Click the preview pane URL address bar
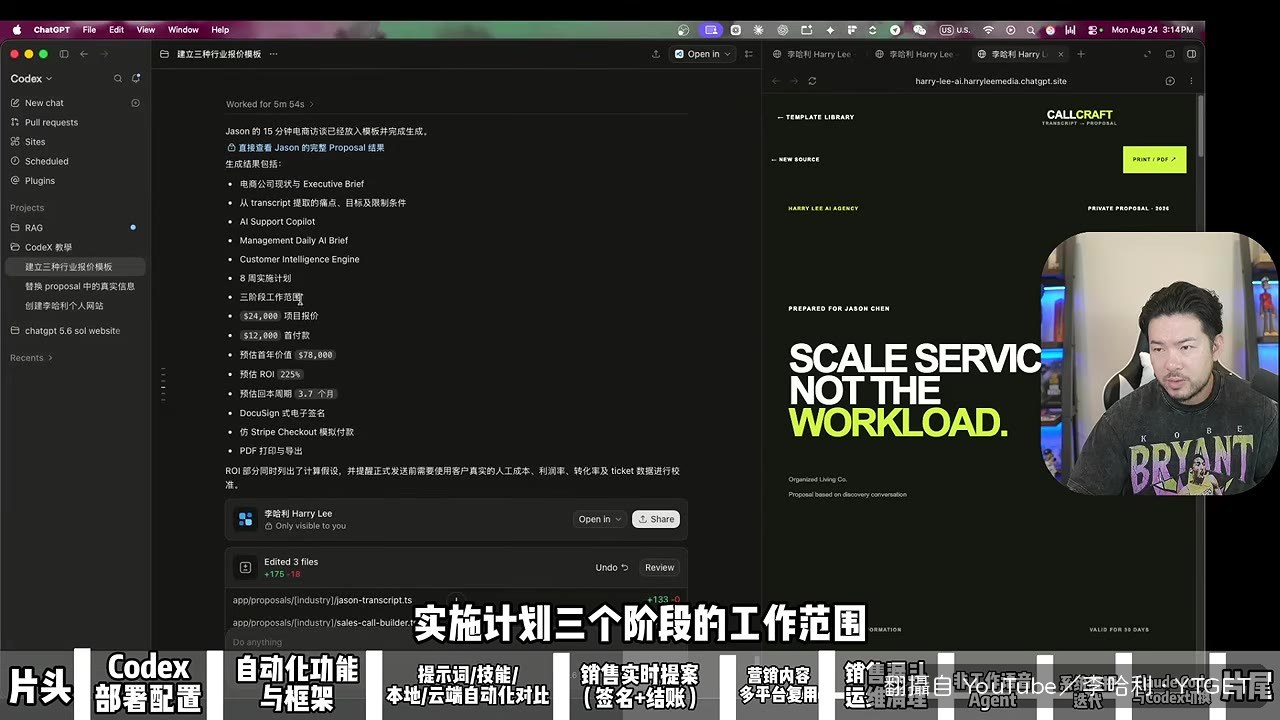The width and height of the screenshot is (1280, 720). point(990,81)
